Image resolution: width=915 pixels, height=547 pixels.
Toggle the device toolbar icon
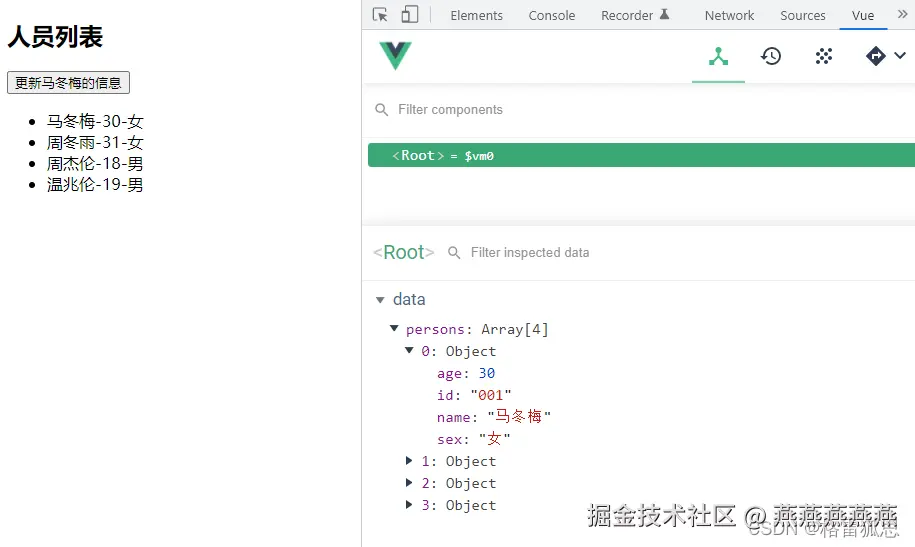tap(409, 15)
